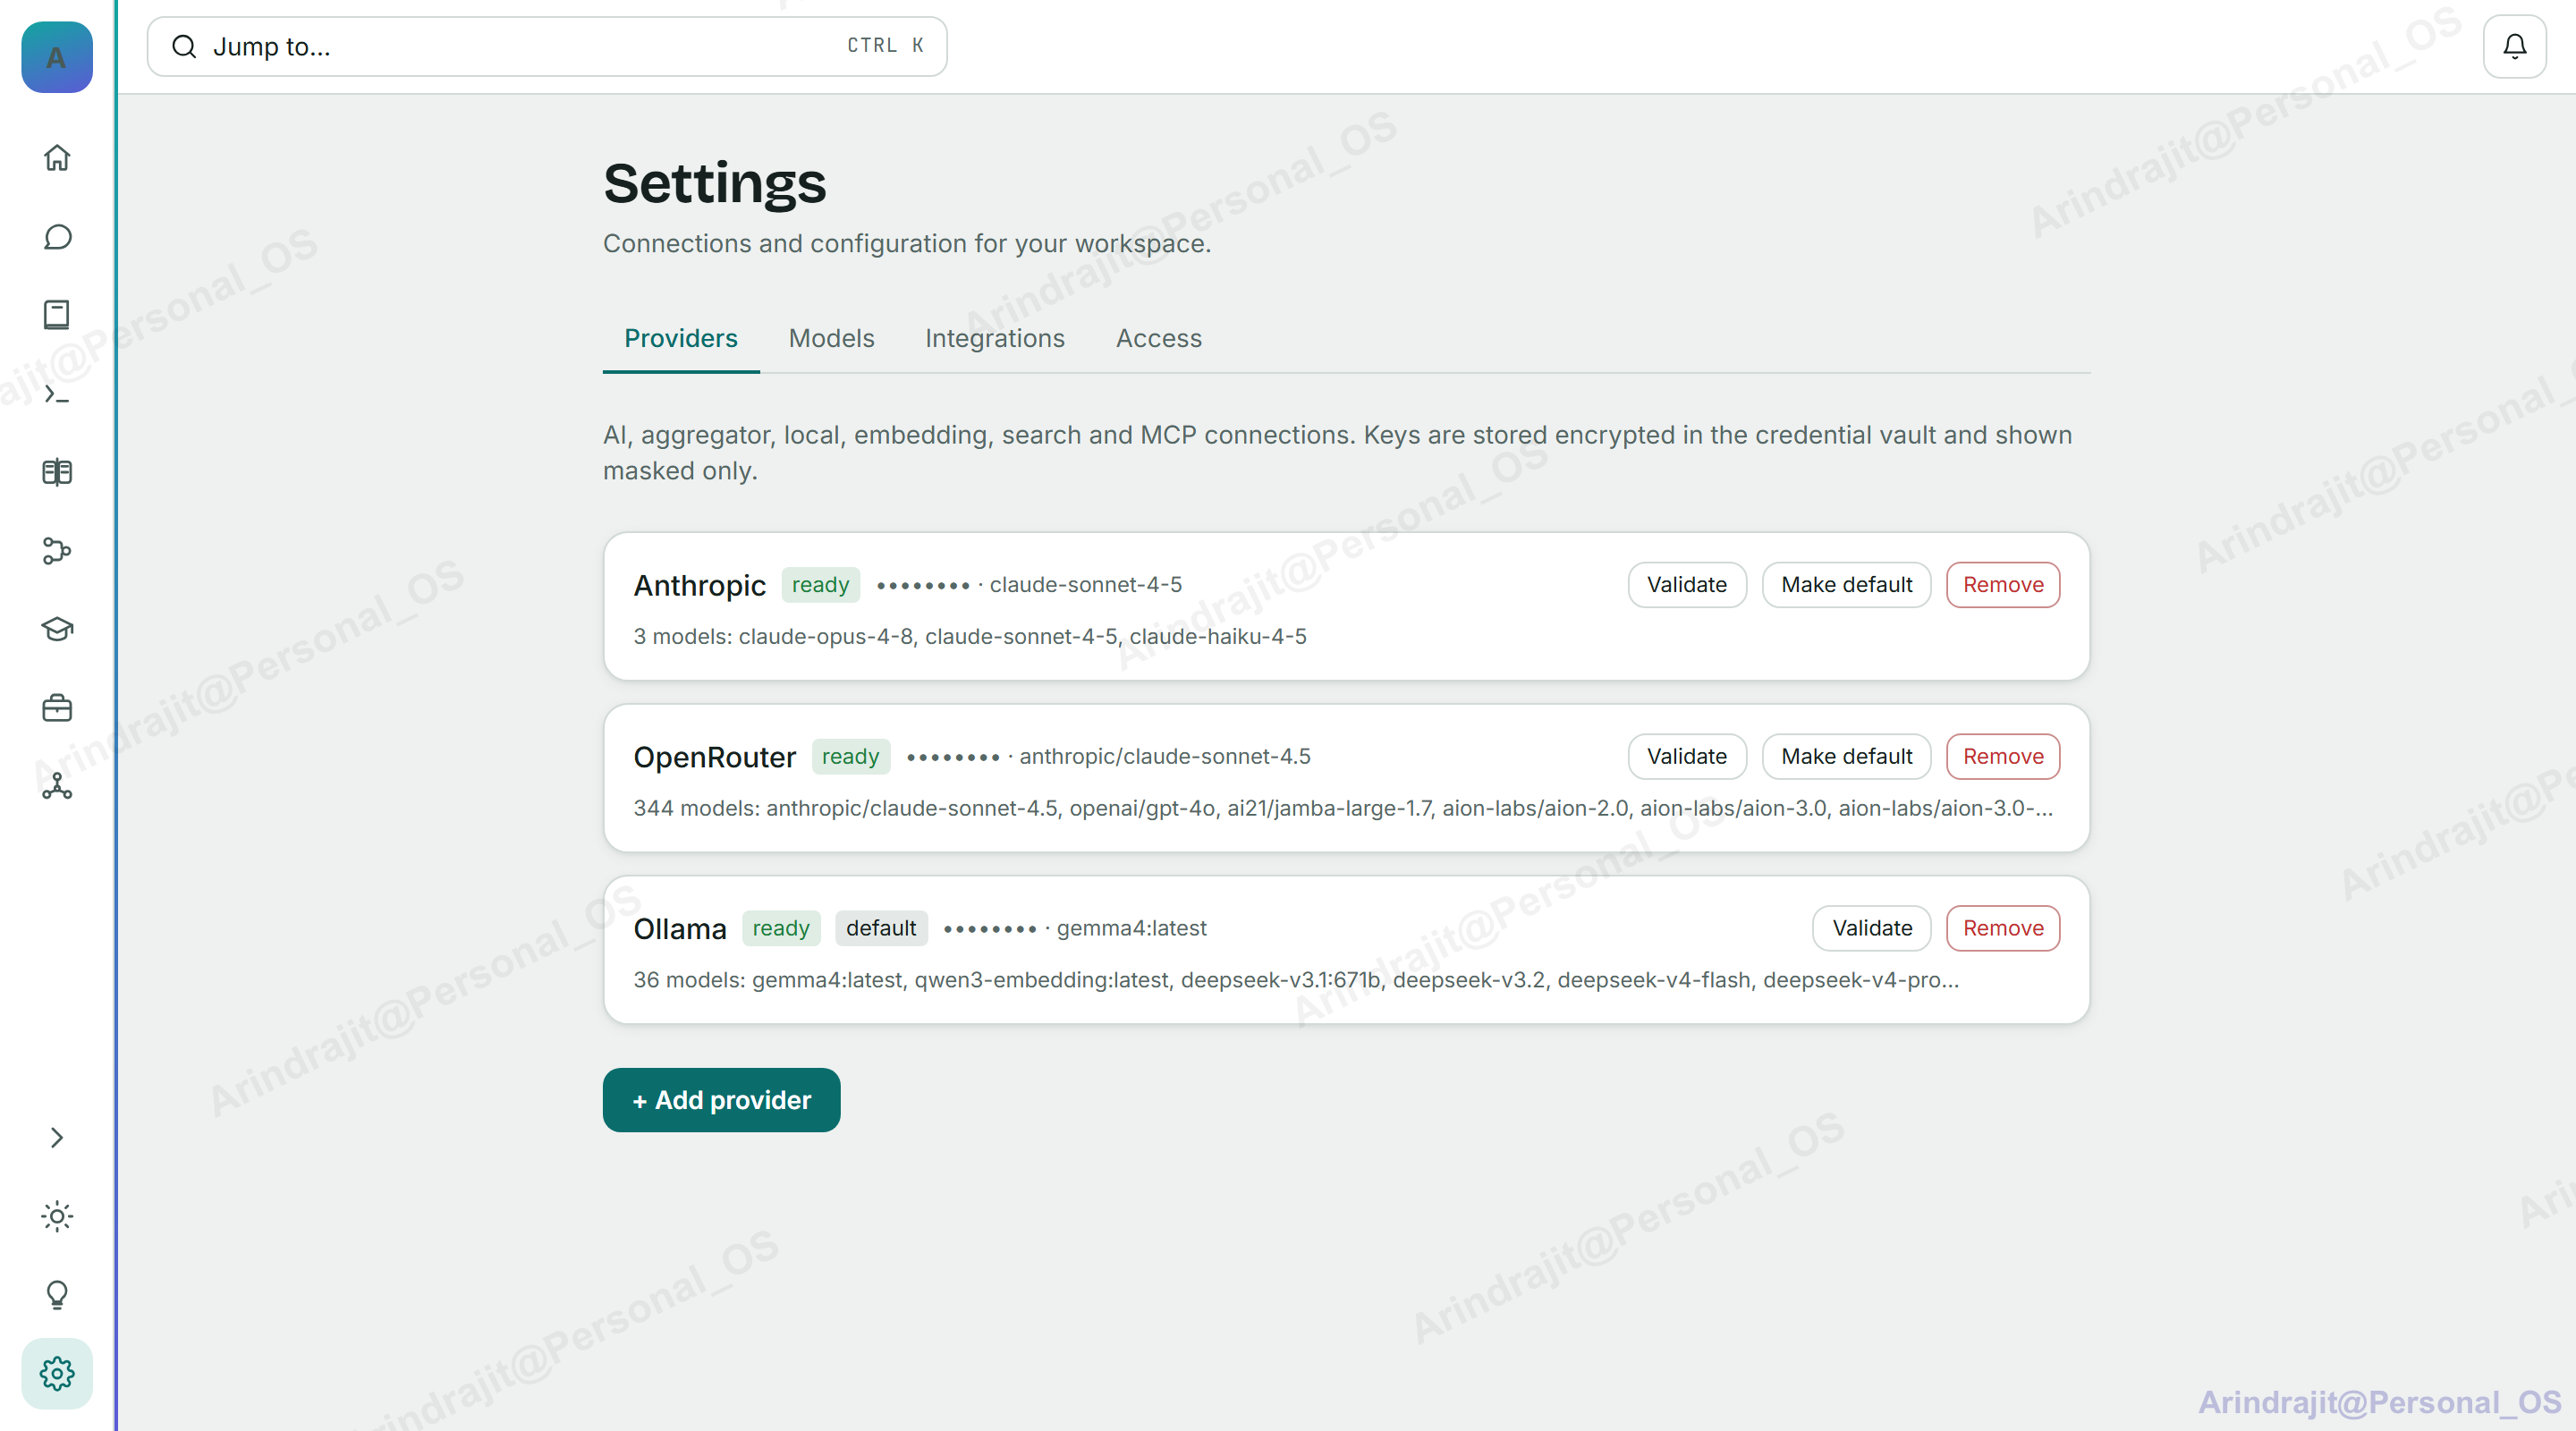Open the branching workflow icon in the sidebar
This screenshot has width=2576, height=1431.
coord(57,551)
